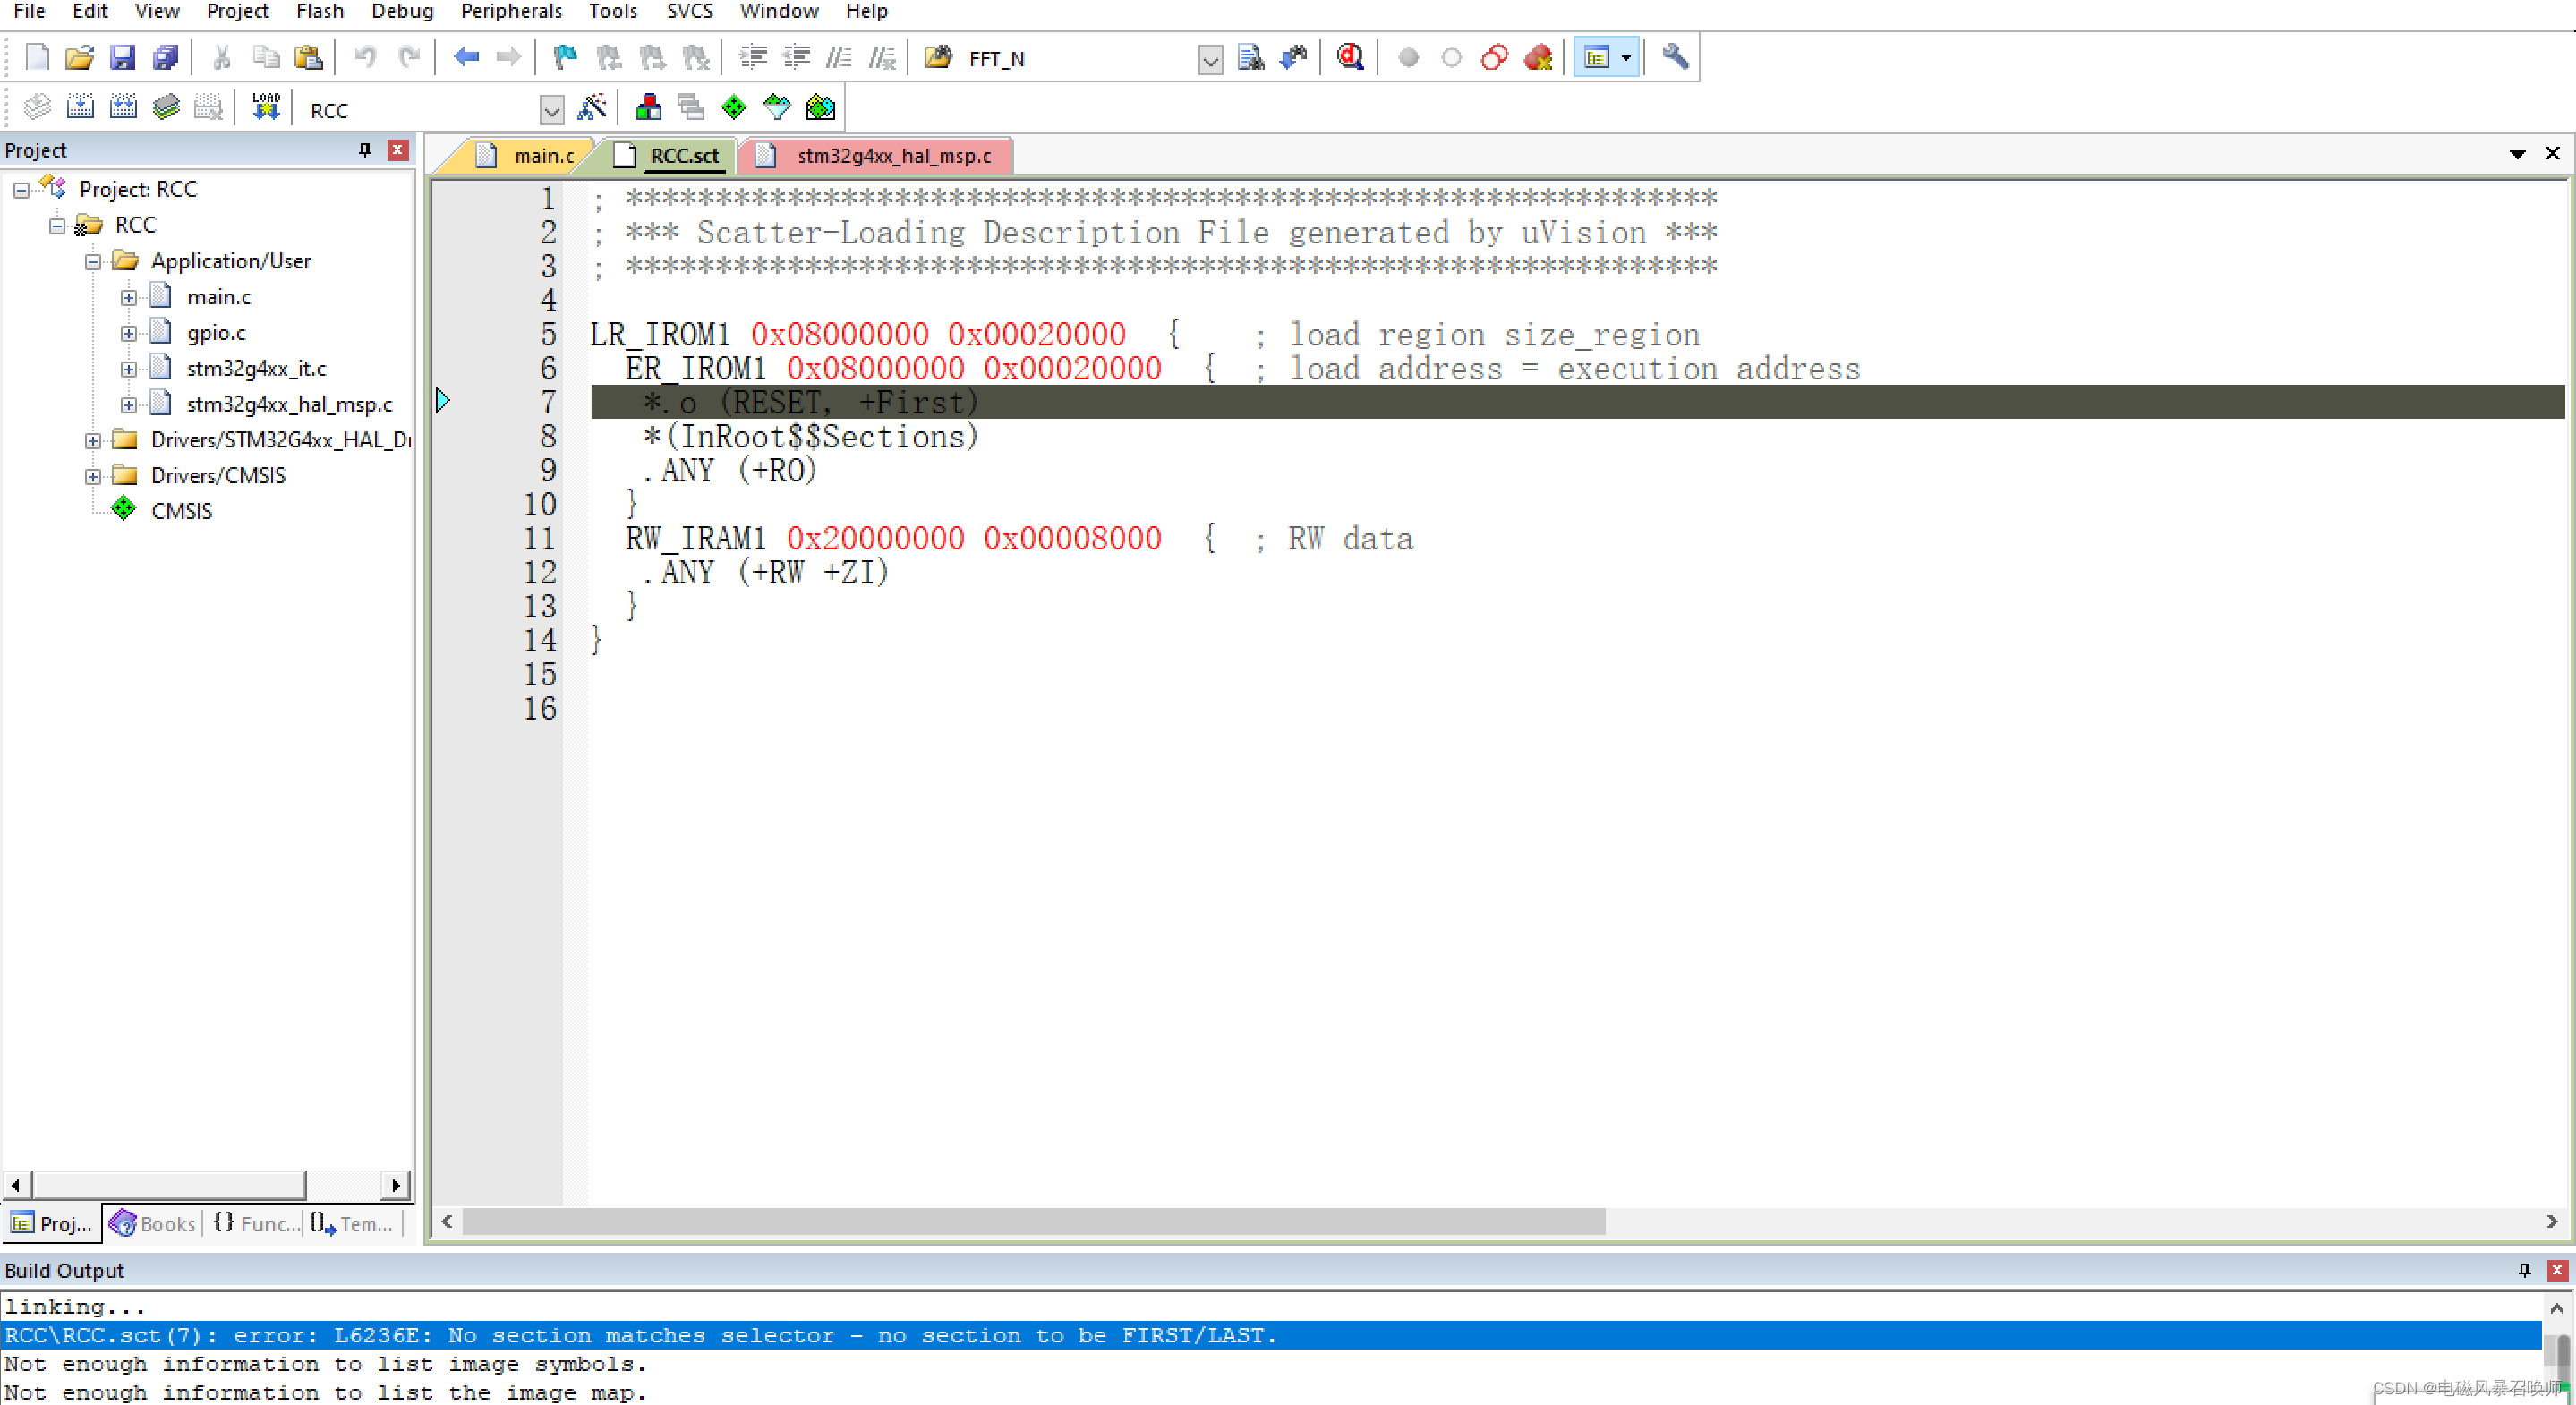The image size is (2576, 1405).
Task: Start a debug session
Action: point(1350,57)
